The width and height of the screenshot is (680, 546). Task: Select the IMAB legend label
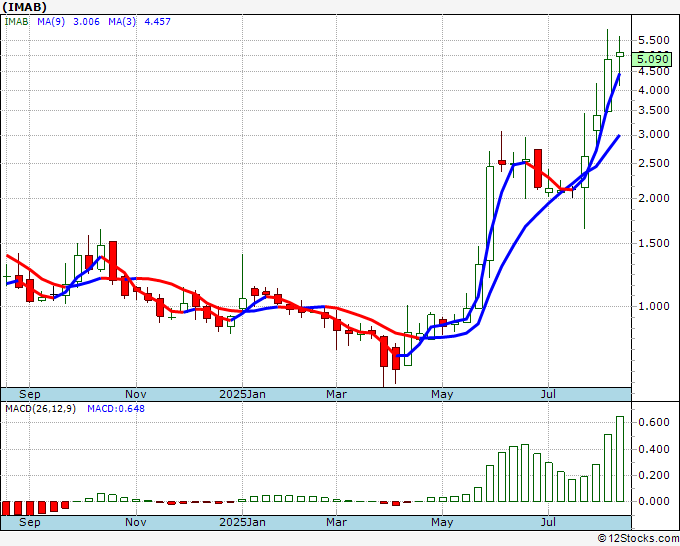16,21
